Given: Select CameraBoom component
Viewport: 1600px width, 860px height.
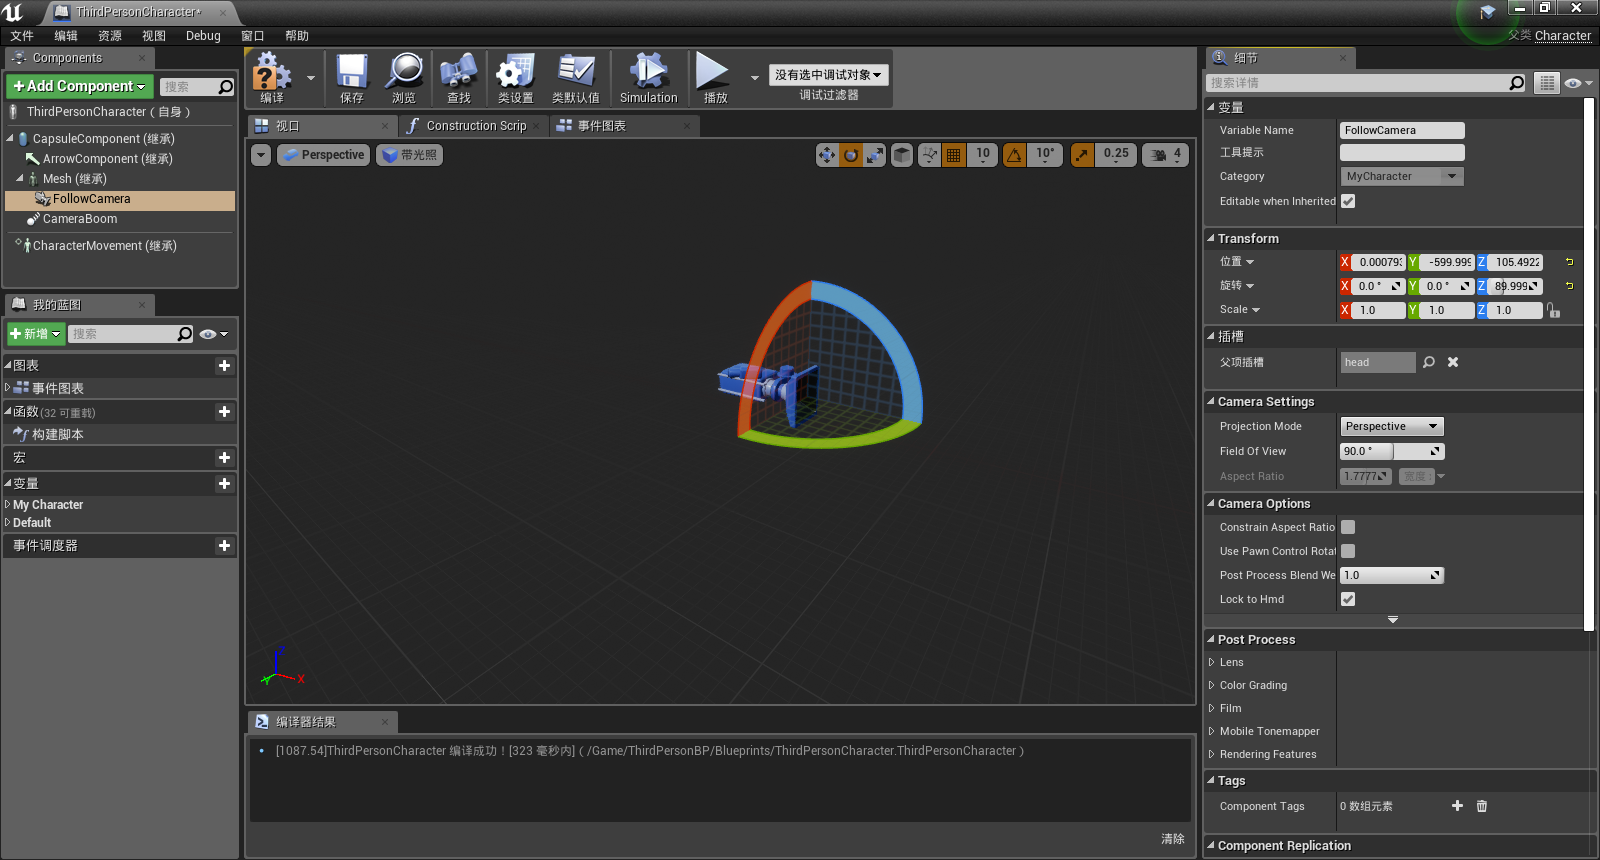Looking at the screenshot, I should (80, 219).
